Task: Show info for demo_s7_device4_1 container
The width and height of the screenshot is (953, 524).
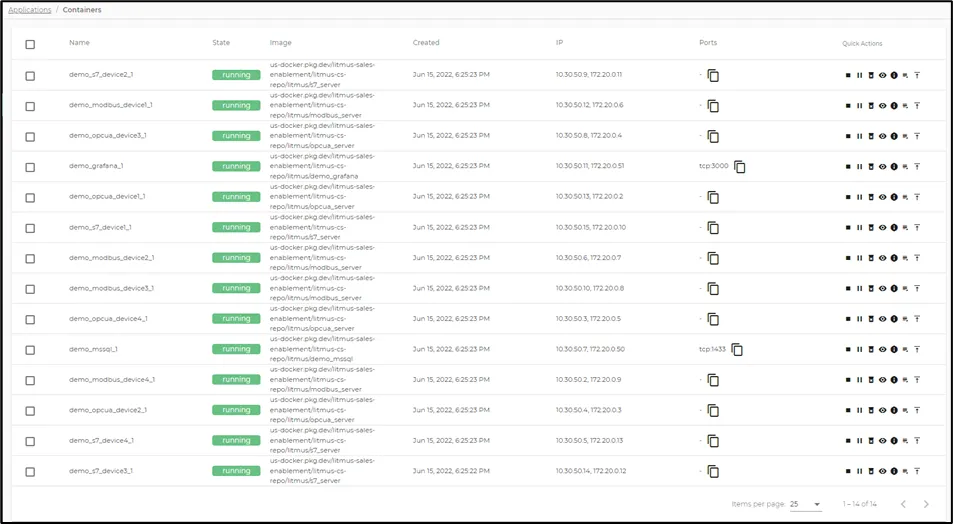Action: click(894, 440)
